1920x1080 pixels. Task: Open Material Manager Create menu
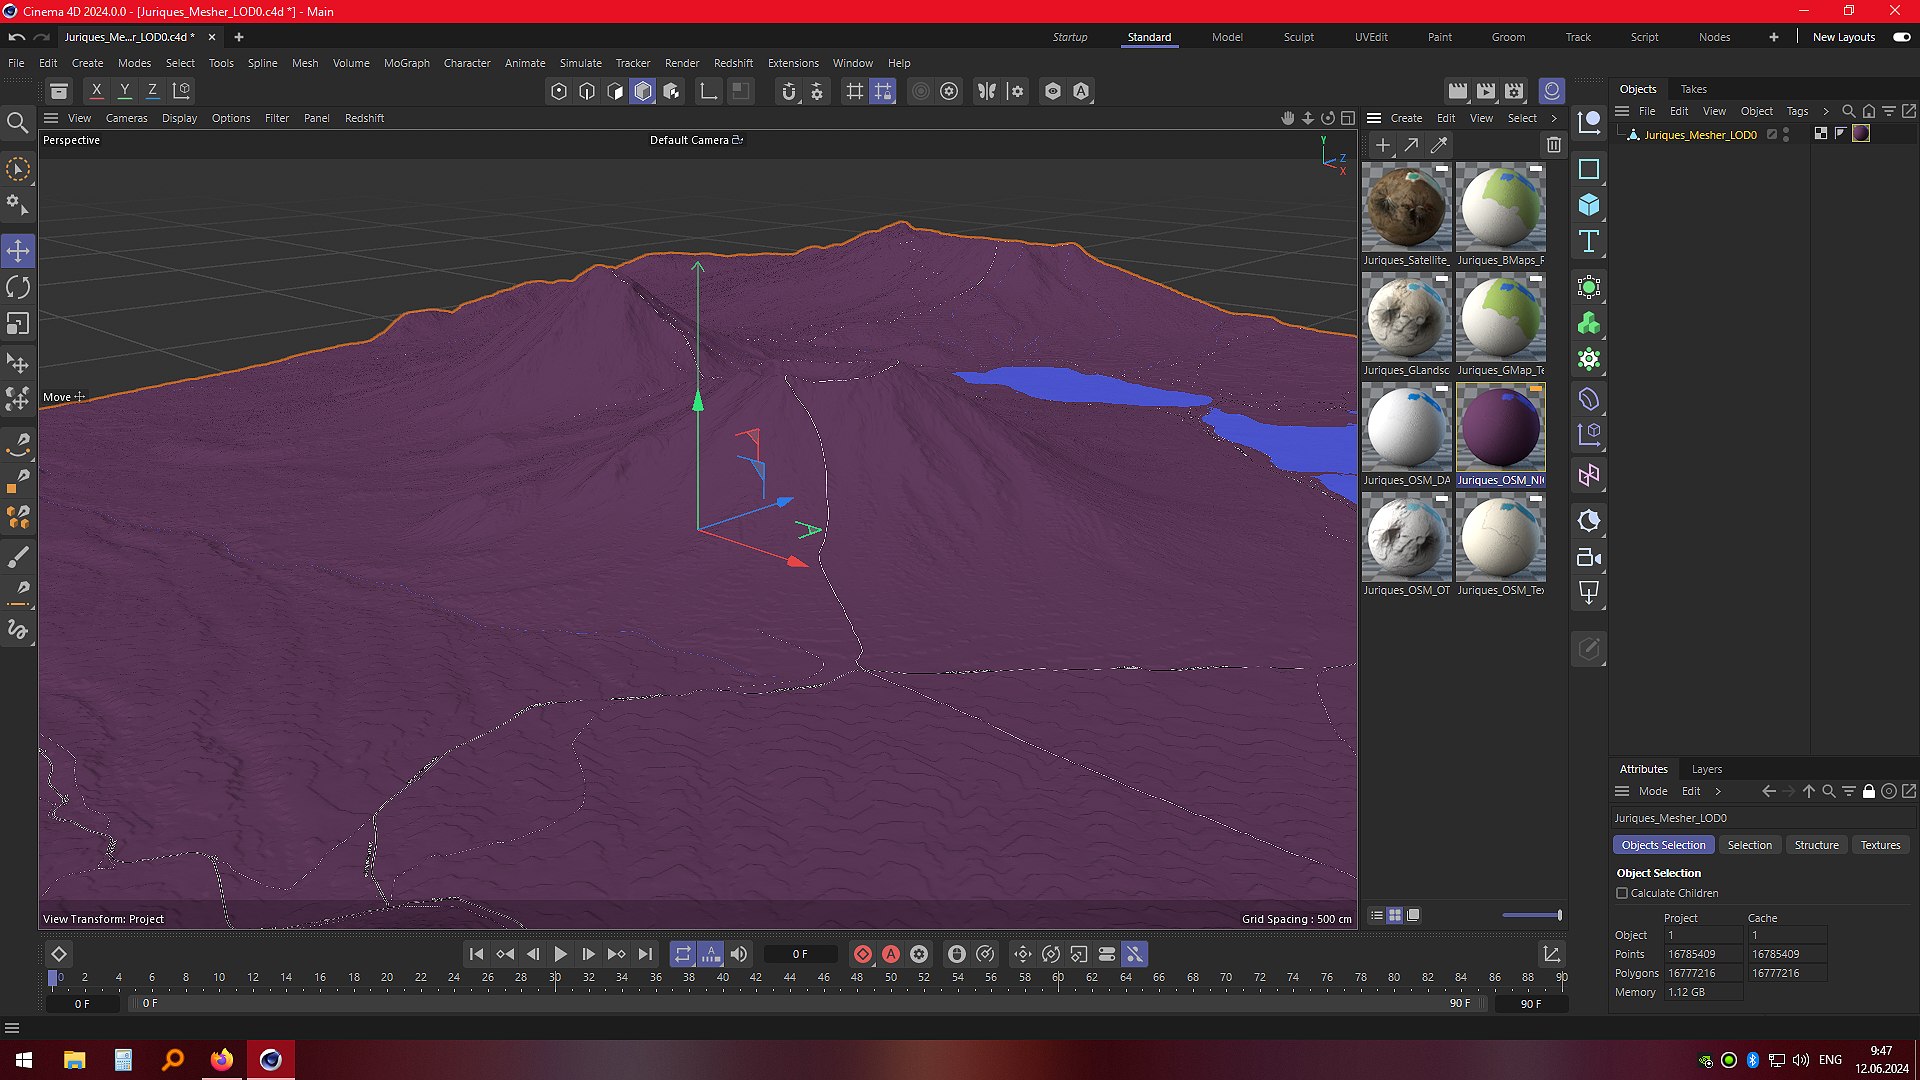tap(1406, 118)
